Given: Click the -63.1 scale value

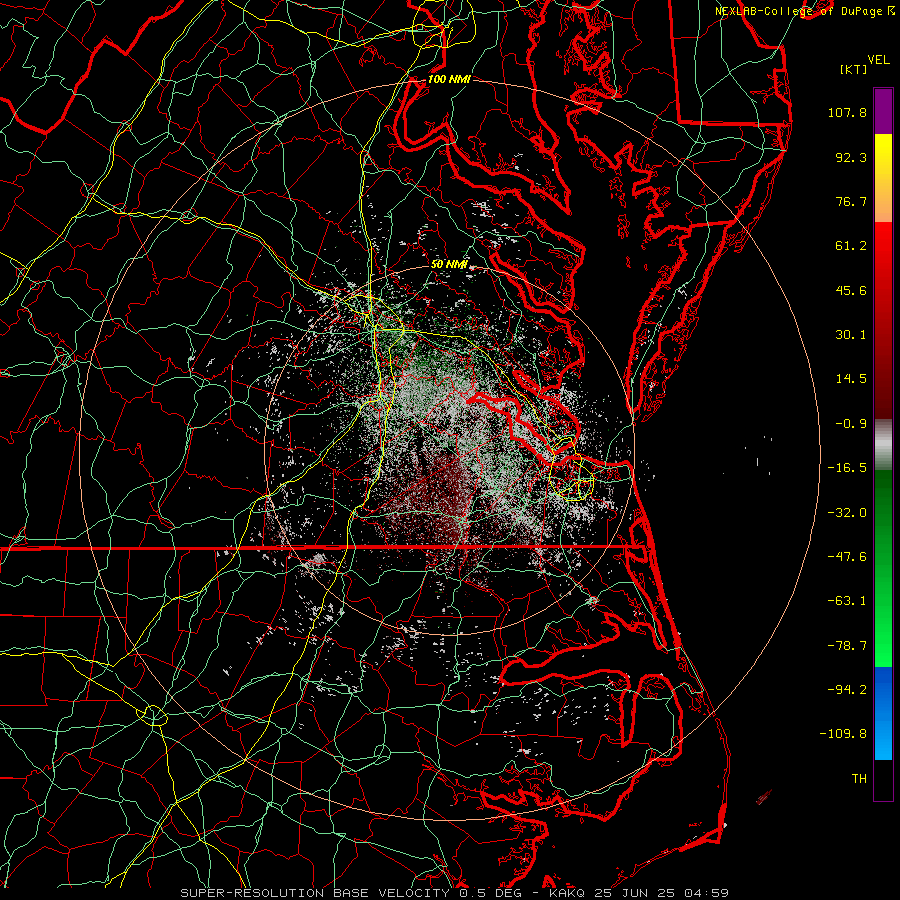Looking at the screenshot, I should point(847,601).
